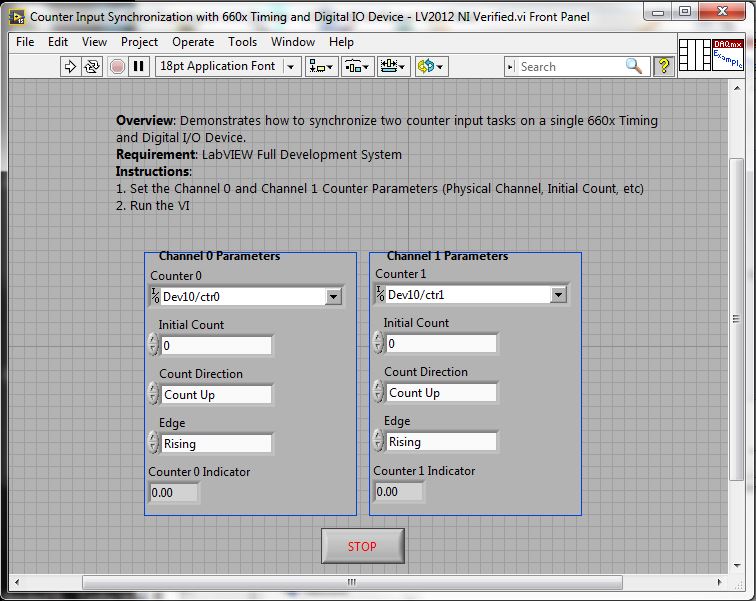Click the search options arrow

point(511,67)
